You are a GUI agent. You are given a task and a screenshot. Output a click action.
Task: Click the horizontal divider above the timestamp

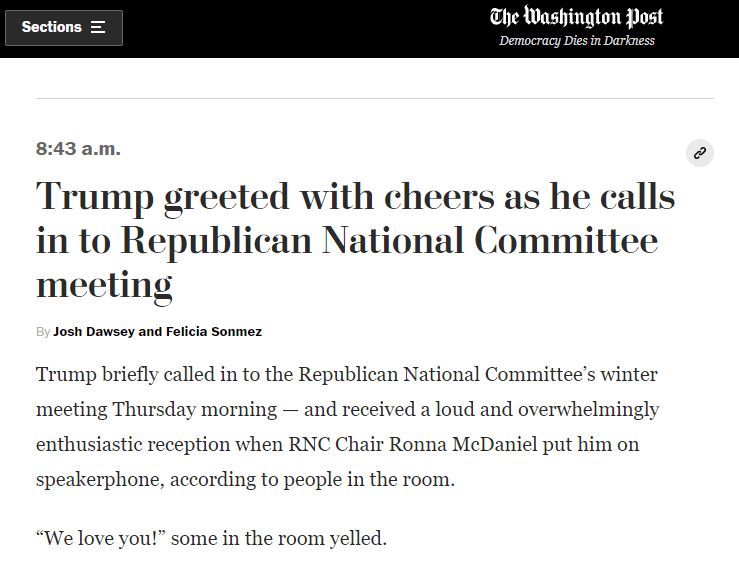(x=375, y=98)
